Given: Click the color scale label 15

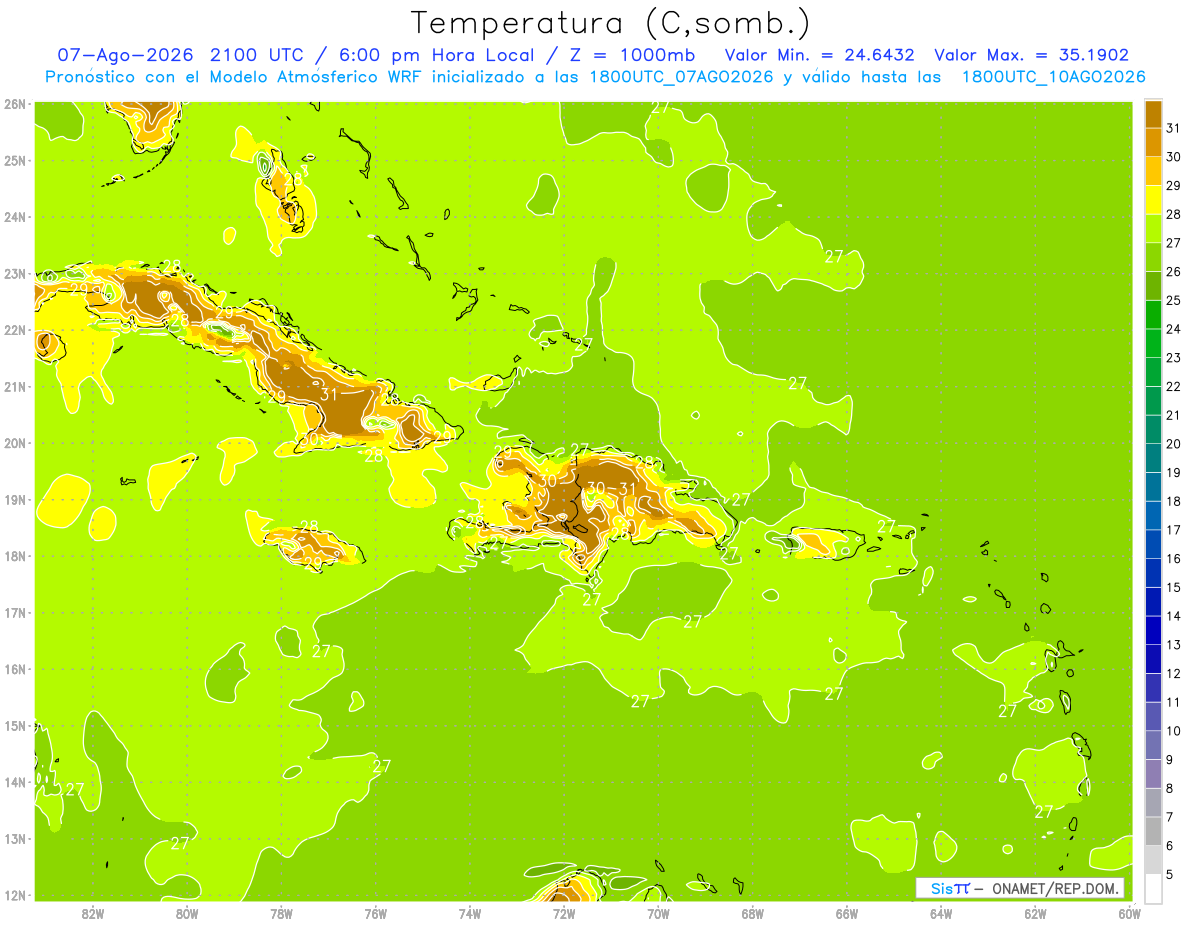Looking at the screenshot, I should pyautogui.click(x=1173, y=587).
